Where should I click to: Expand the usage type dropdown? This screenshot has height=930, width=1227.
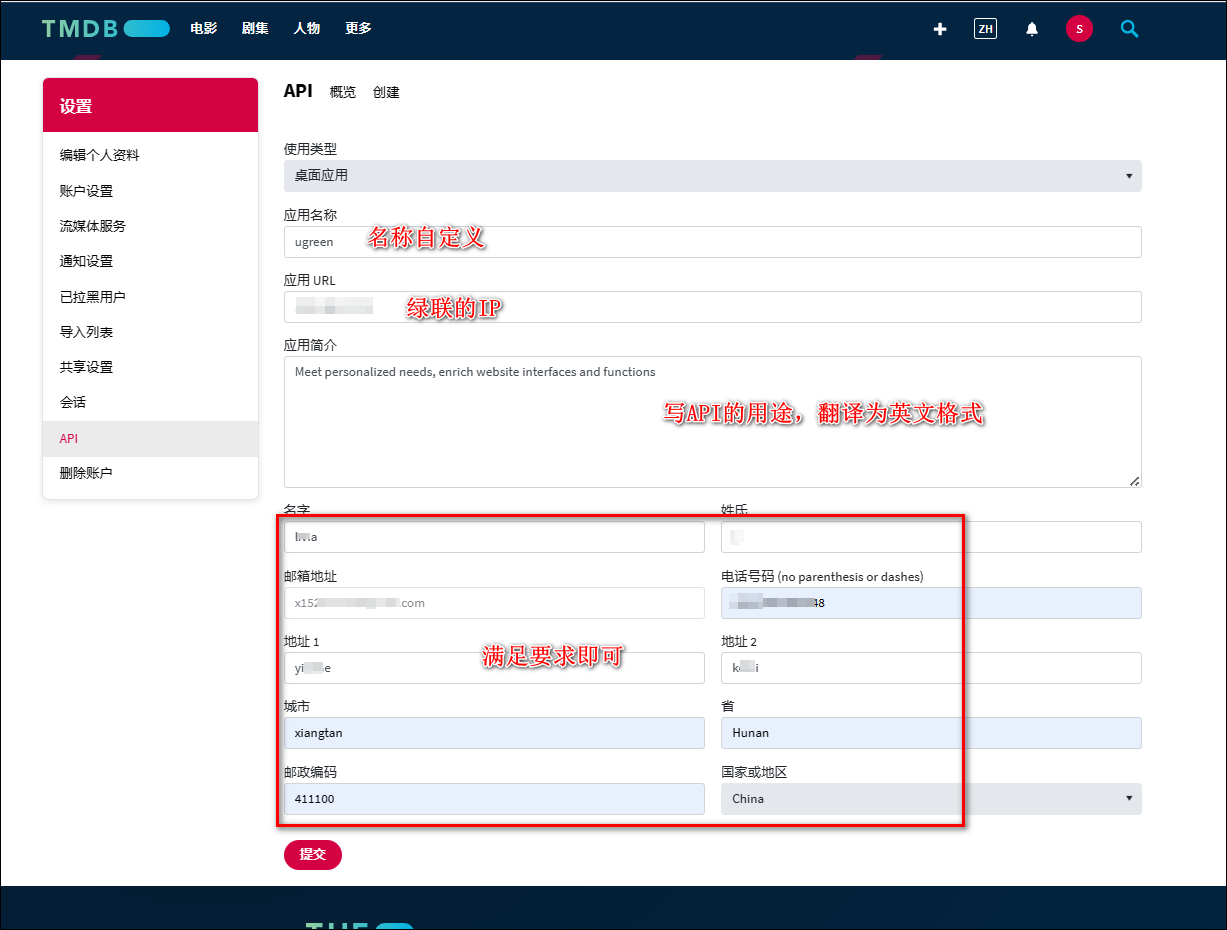click(712, 176)
